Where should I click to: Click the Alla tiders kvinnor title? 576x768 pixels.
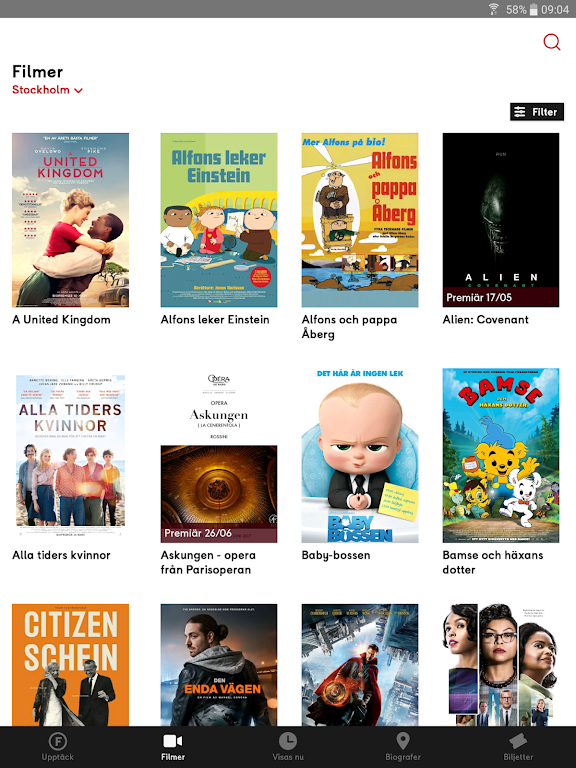[x=61, y=555]
